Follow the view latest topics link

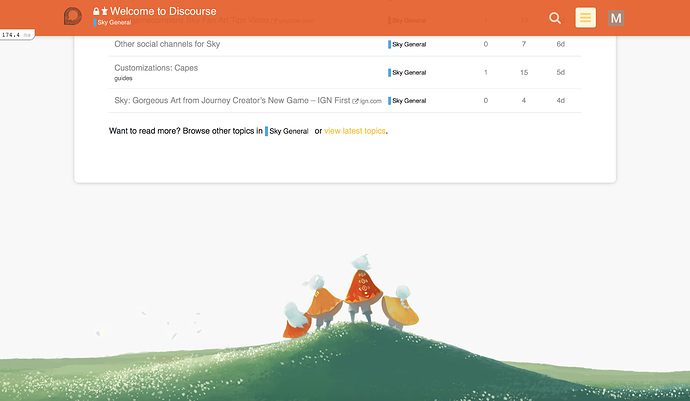355,131
